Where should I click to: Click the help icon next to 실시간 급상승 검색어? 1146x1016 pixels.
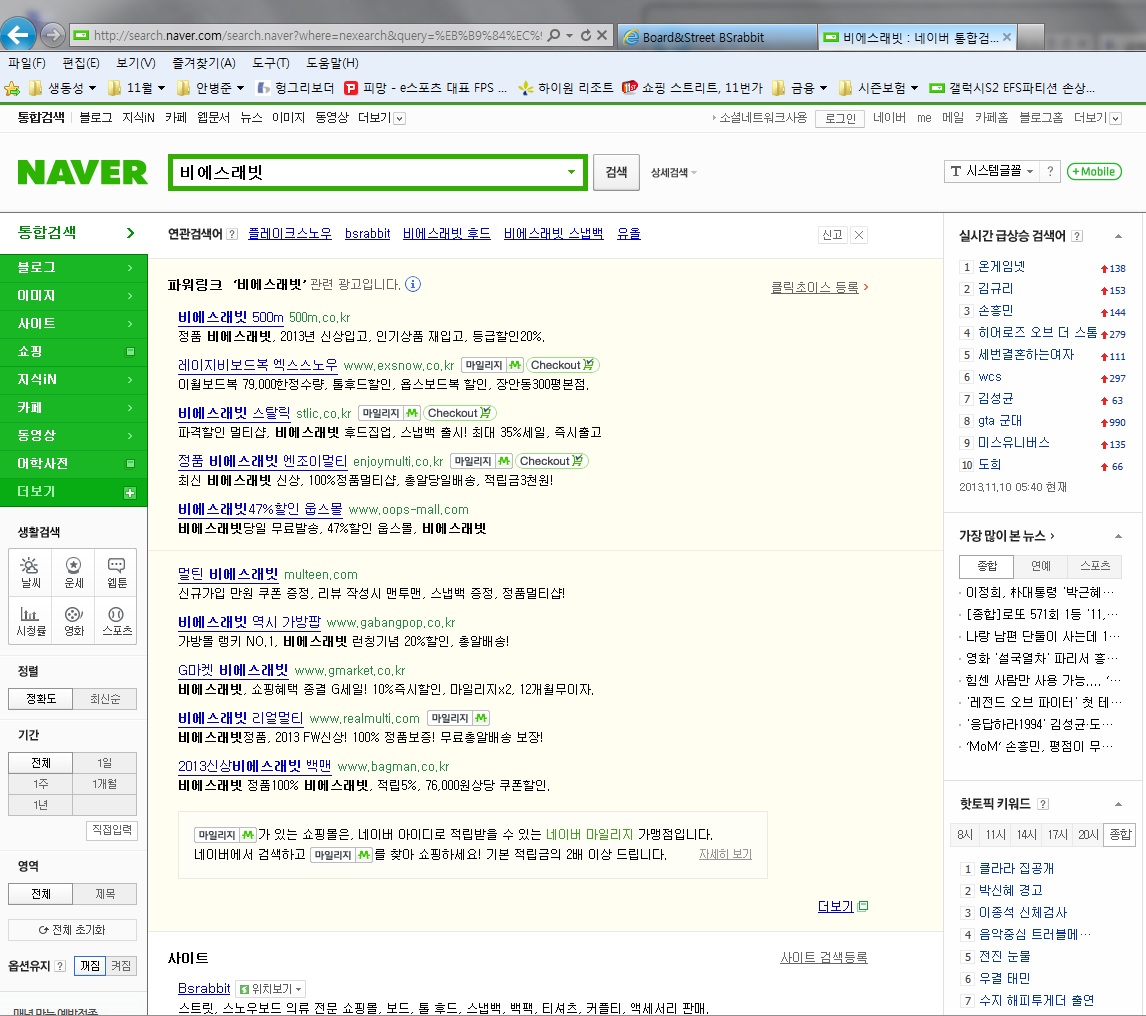1077,235
